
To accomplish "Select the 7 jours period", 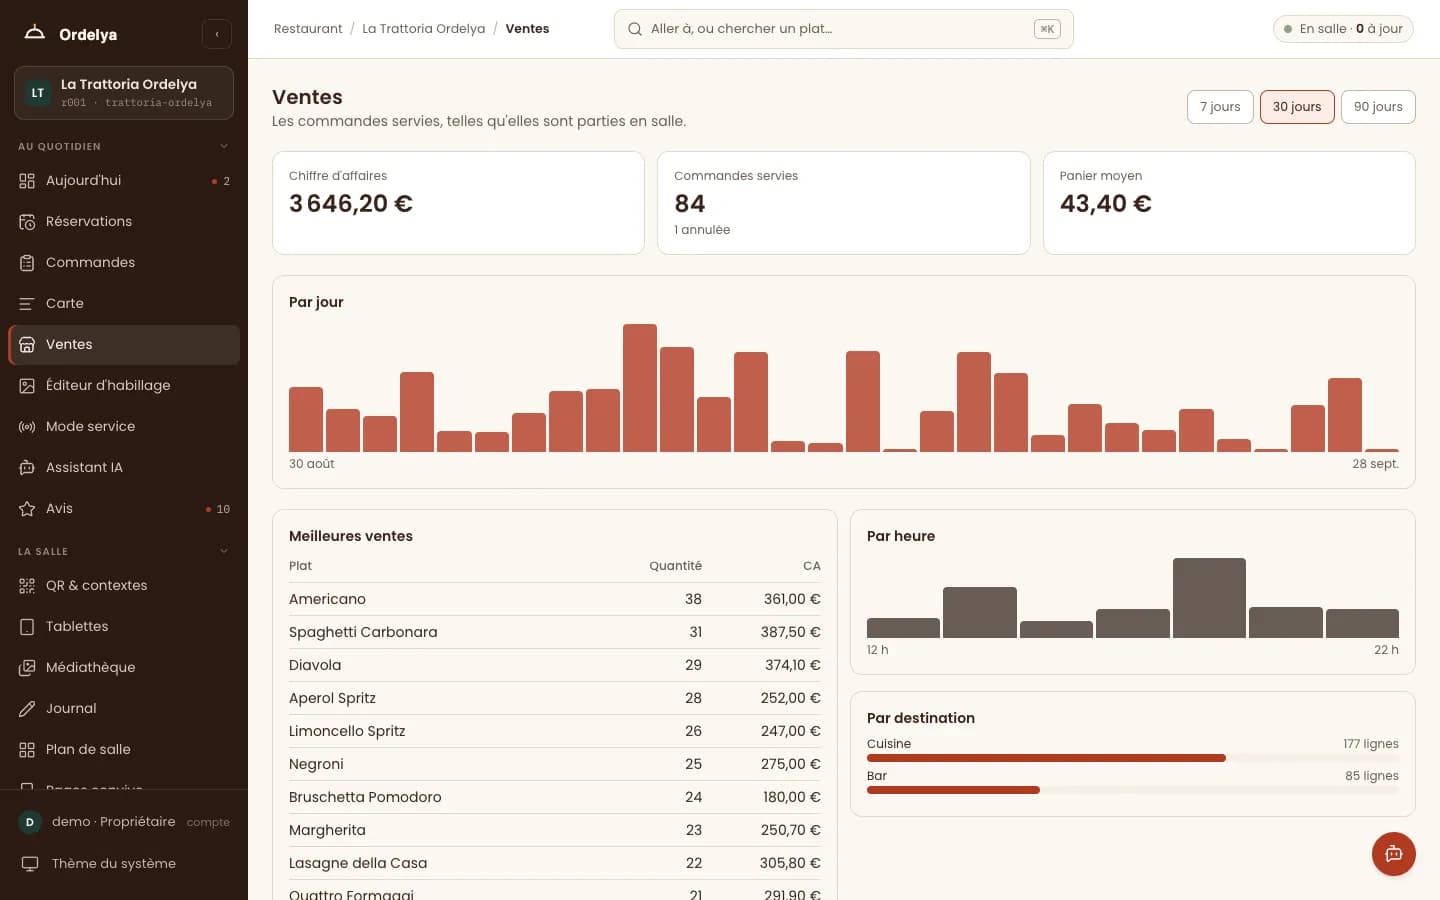I will tap(1220, 107).
